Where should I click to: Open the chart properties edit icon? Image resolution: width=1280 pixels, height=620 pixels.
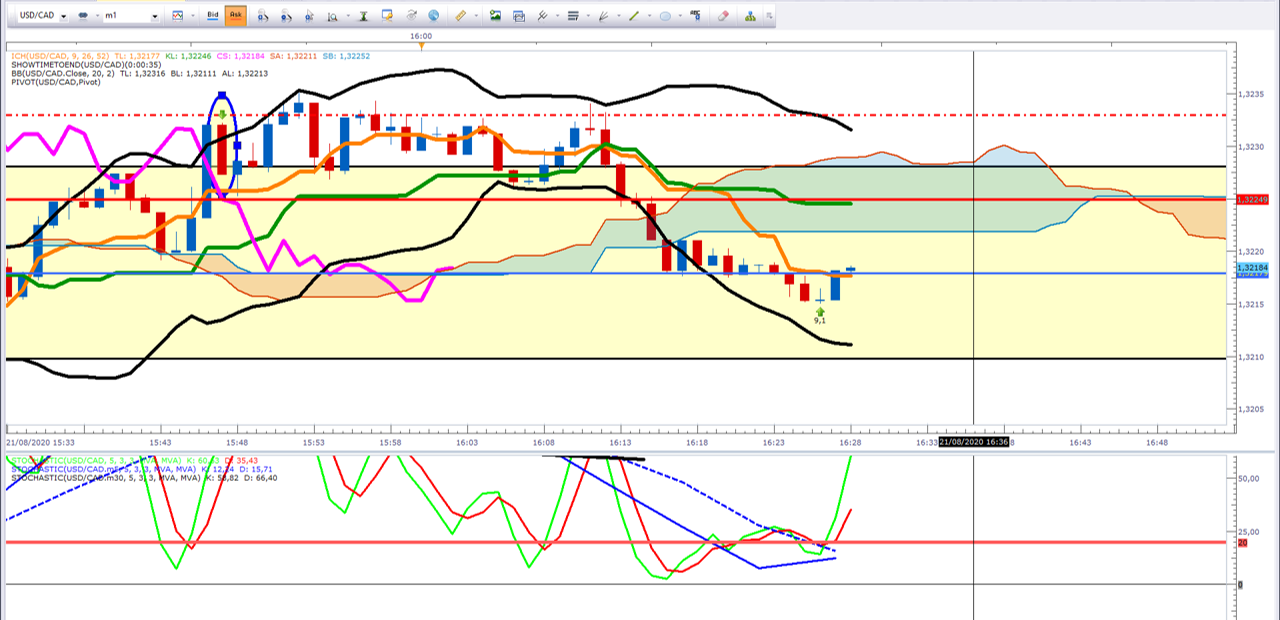387,16
